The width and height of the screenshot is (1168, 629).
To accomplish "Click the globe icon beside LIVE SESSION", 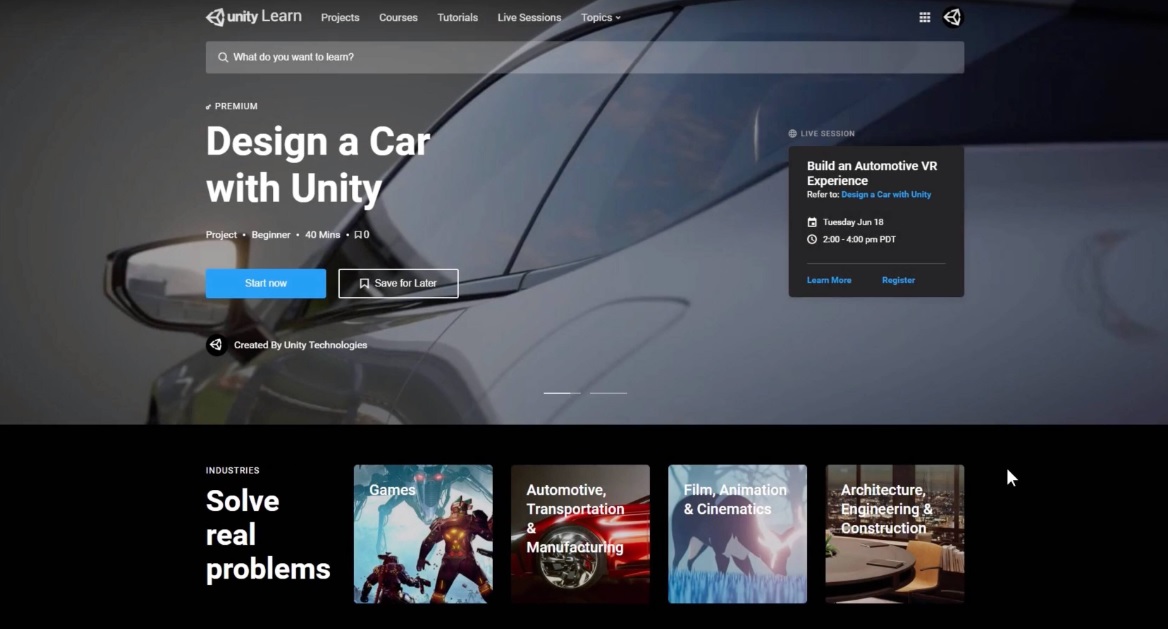I will pos(793,133).
